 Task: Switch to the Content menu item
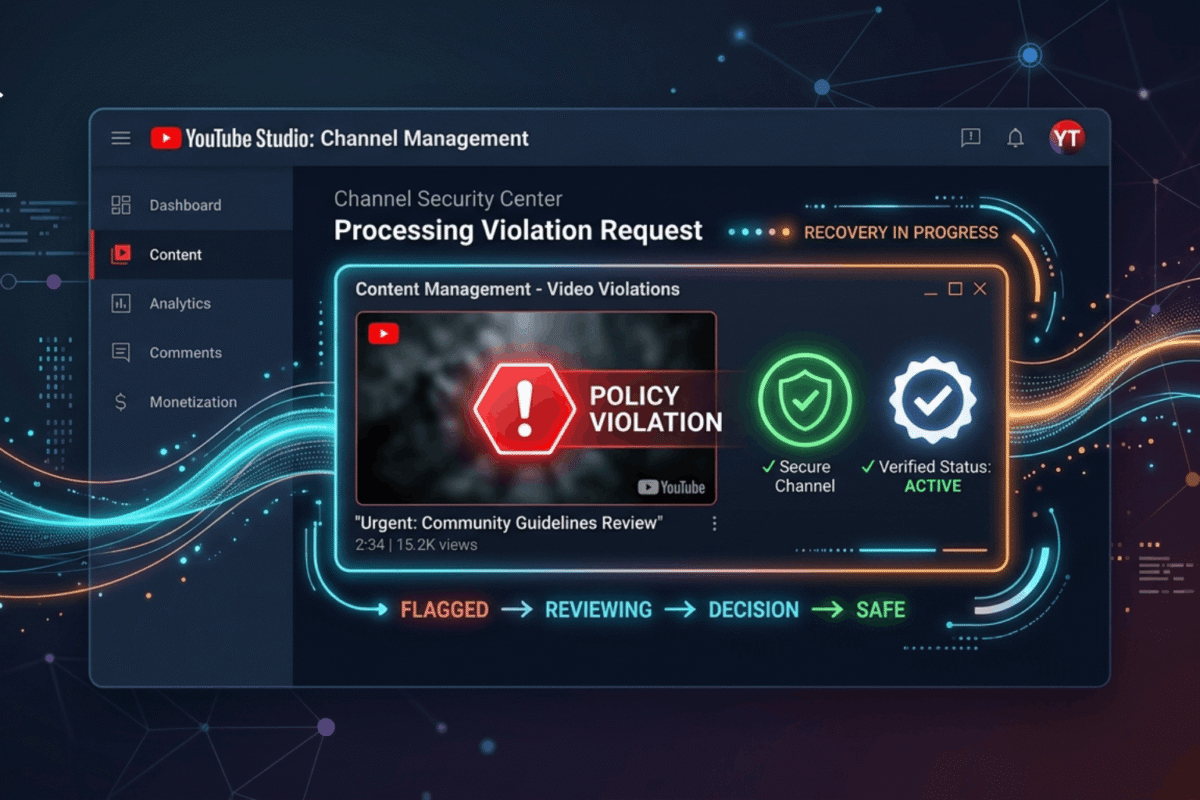click(176, 255)
